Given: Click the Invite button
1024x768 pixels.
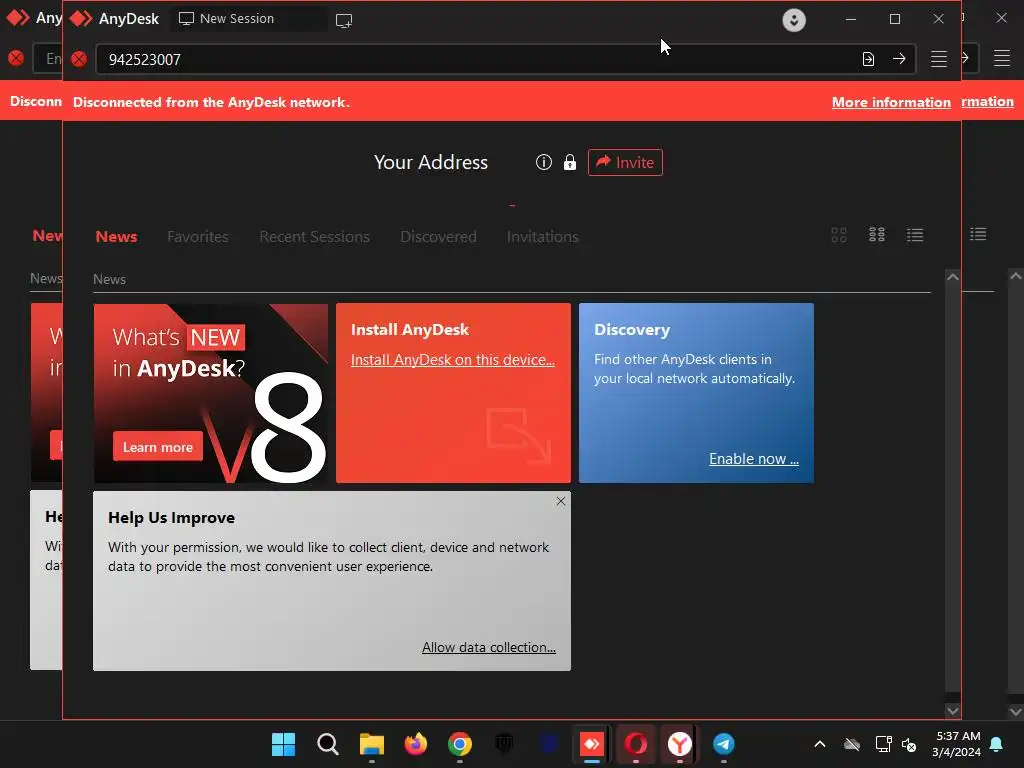Looking at the screenshot, I should (625, 162).
